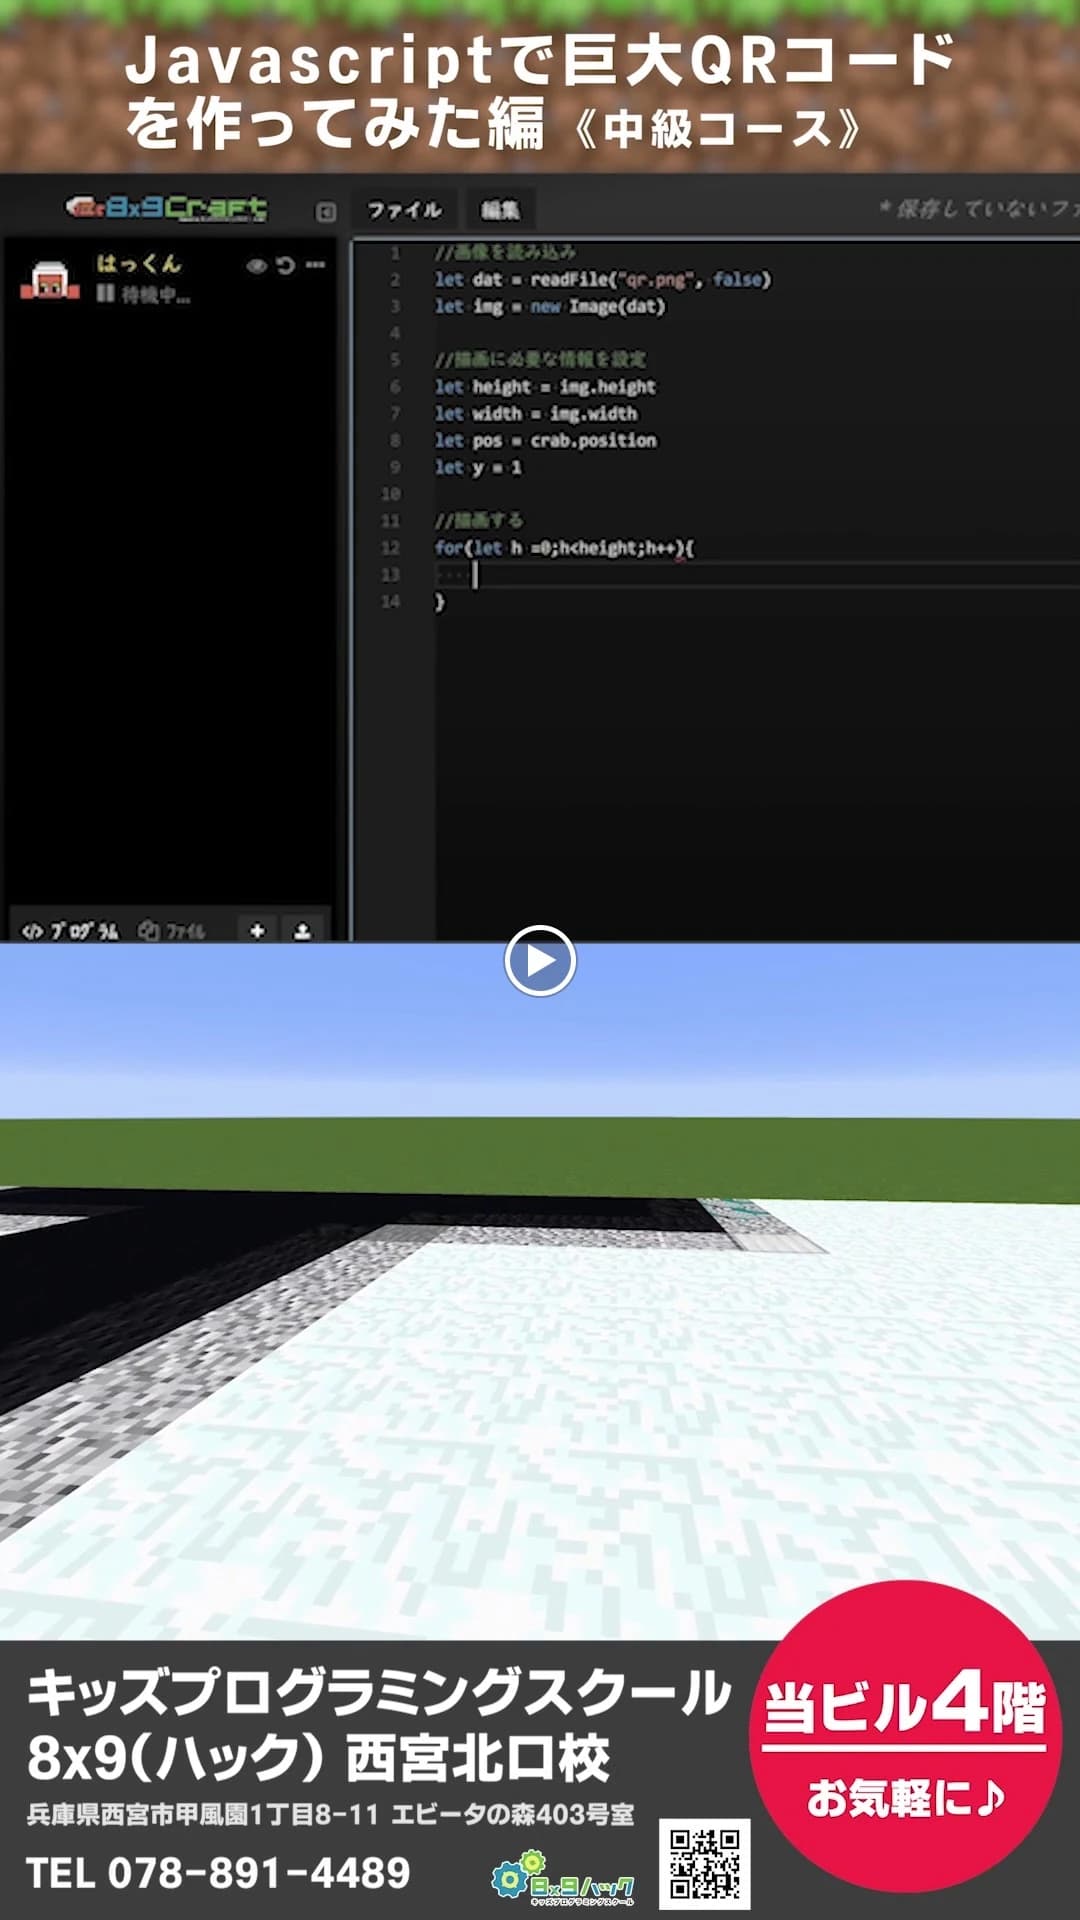
Task: Click the pause icon next to 待機中
Action: [x=104, y=293]
